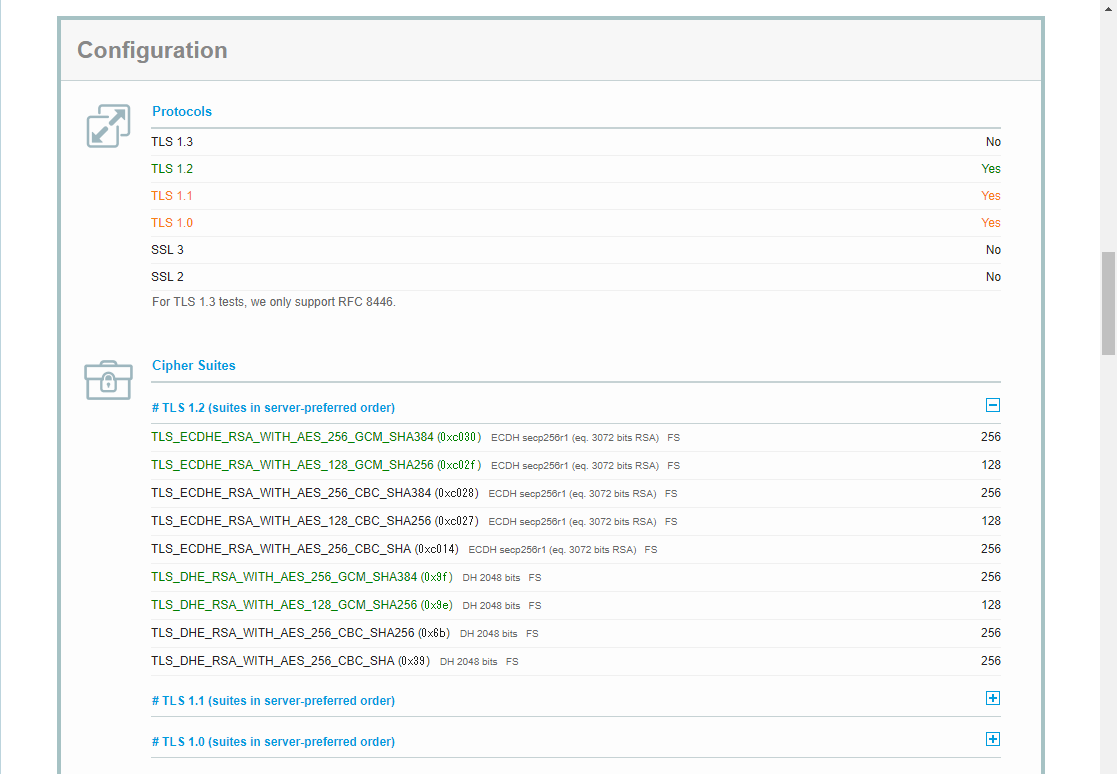Click 'ECDH secp256r1 (eq. 3072 bits RSA)' on the 0xc030 row
This screenshot has height=774, width=1117.
coord(575,438)
